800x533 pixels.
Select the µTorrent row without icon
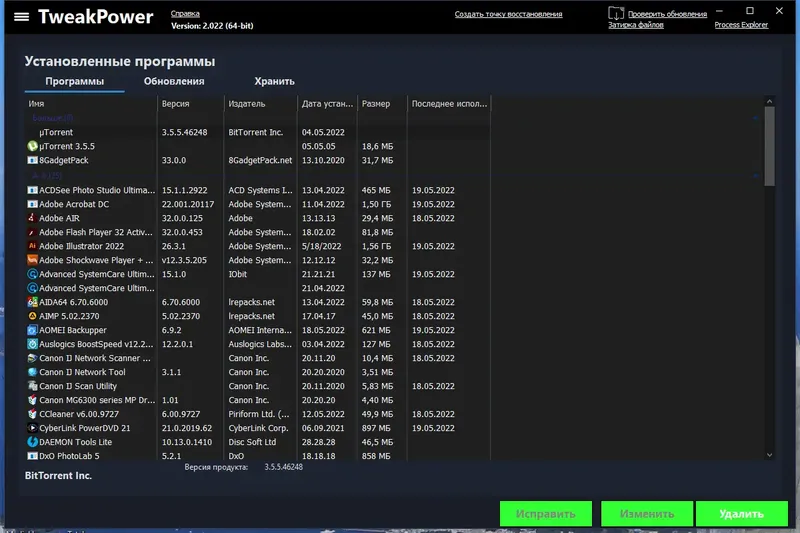pos(258,132)
